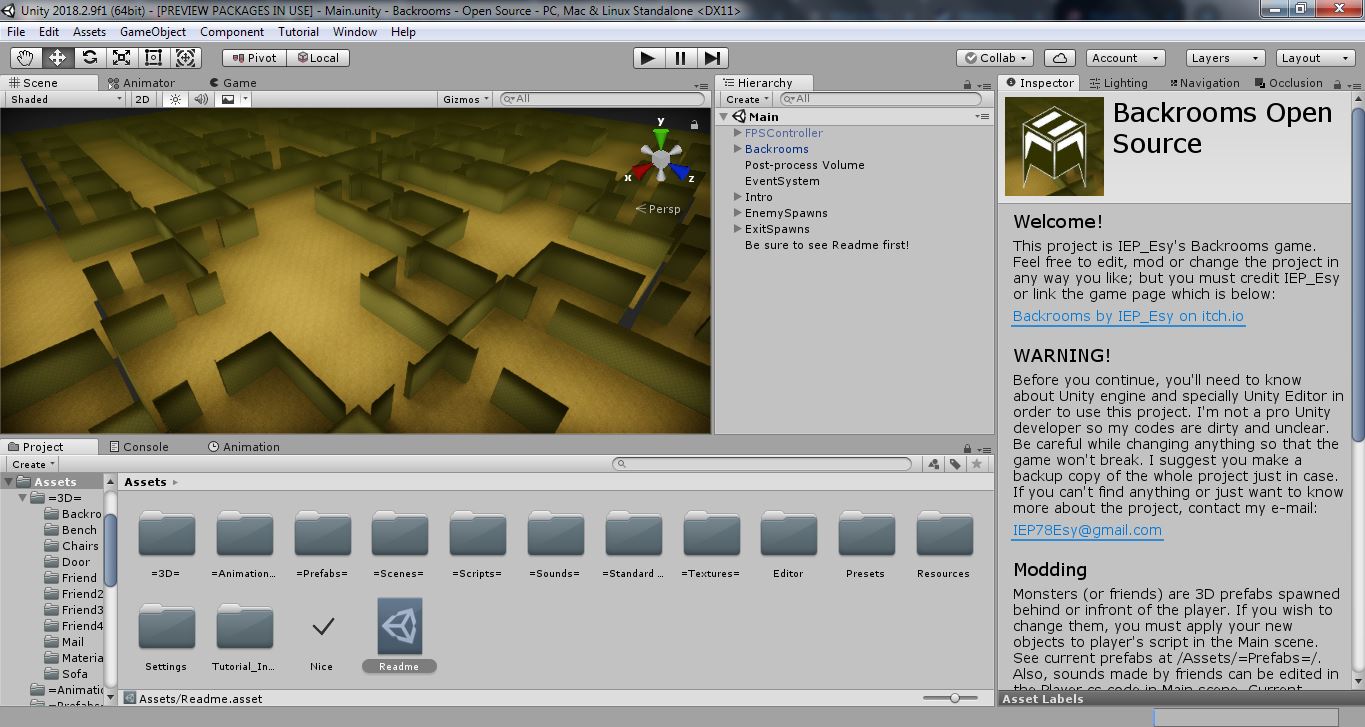This screenshot has width=1365, height=727.
Task: Toggle the Pivot handle position
Action: (x=254, y=58)
